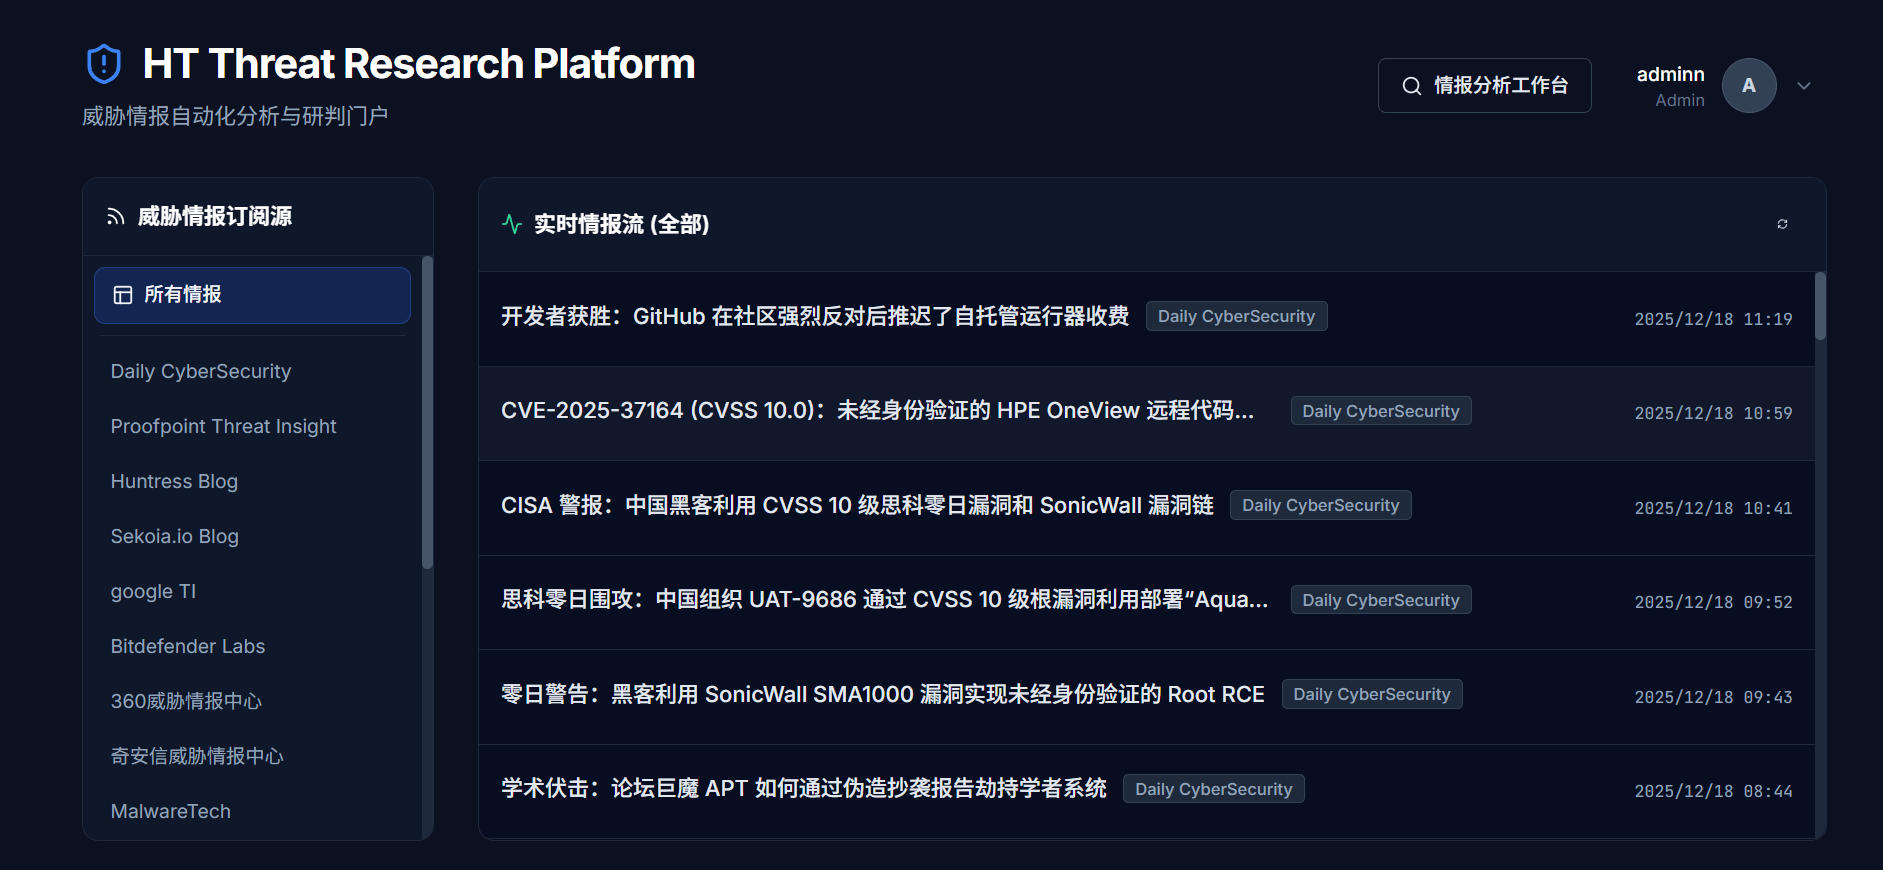Click the layout icon beside 所有情报

(x=123, y=295)
